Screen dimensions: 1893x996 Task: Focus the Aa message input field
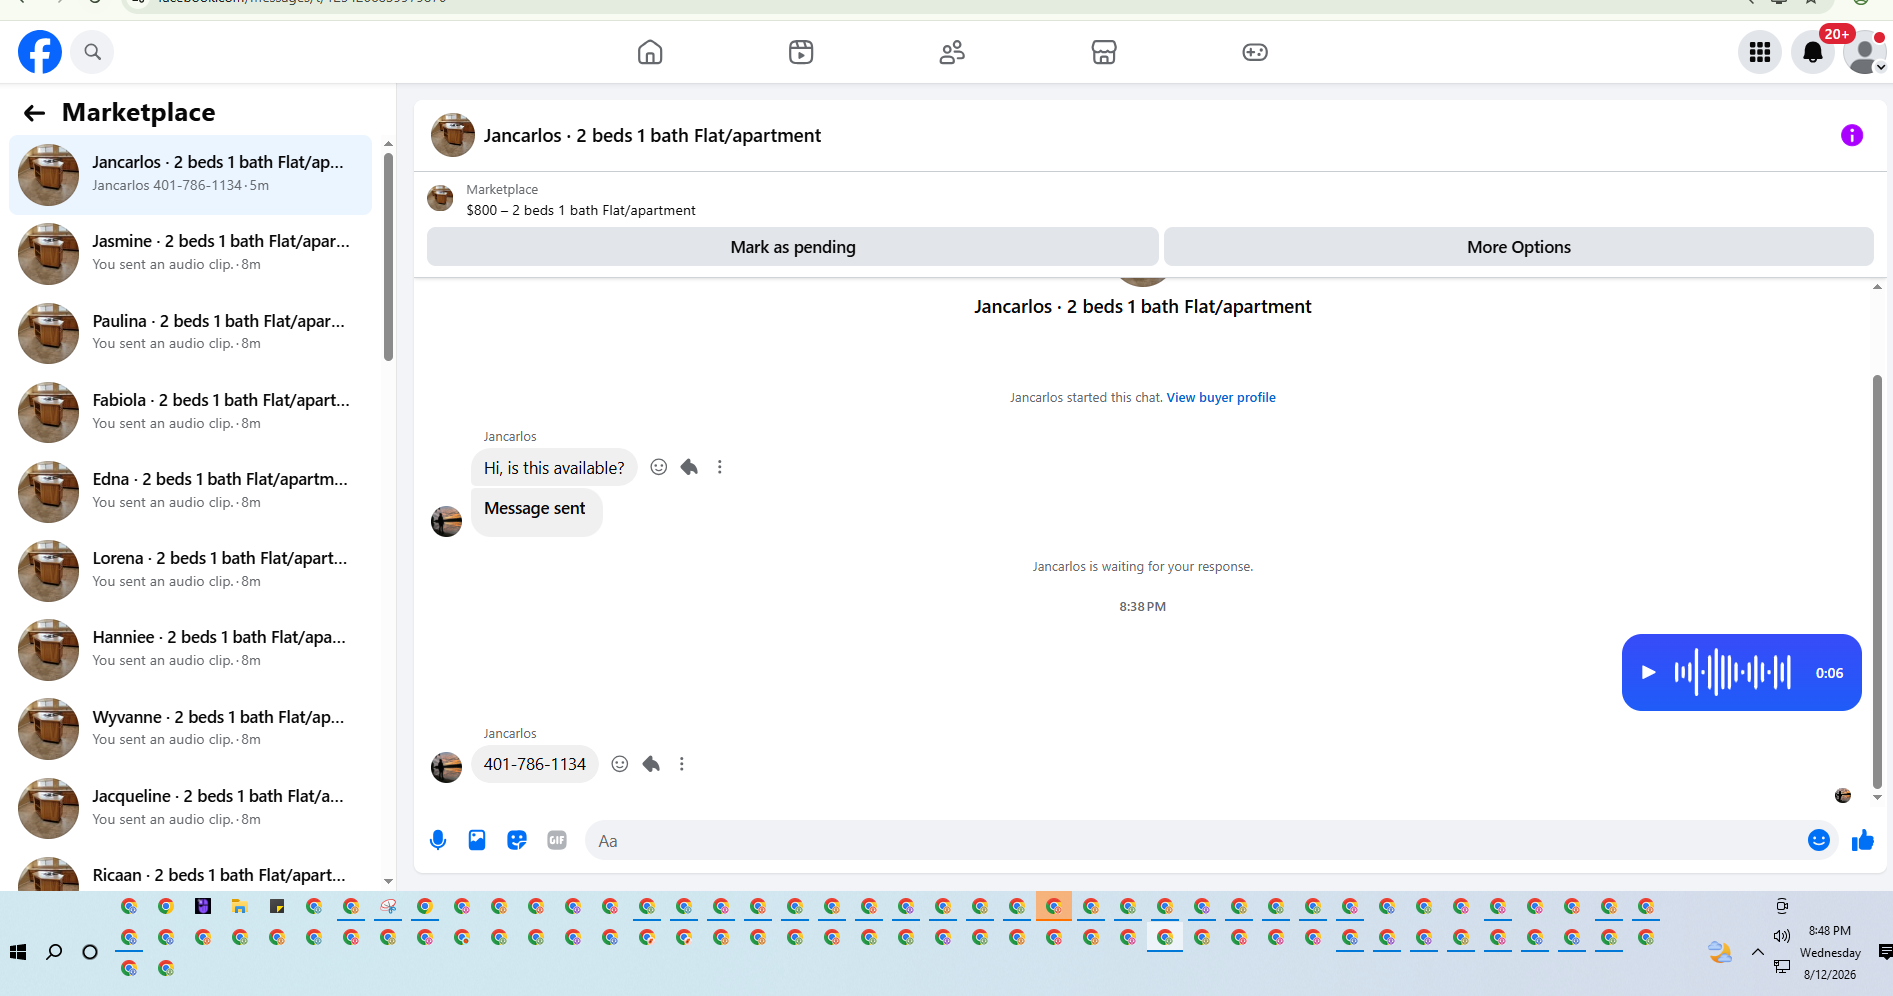click(1196, 841)
